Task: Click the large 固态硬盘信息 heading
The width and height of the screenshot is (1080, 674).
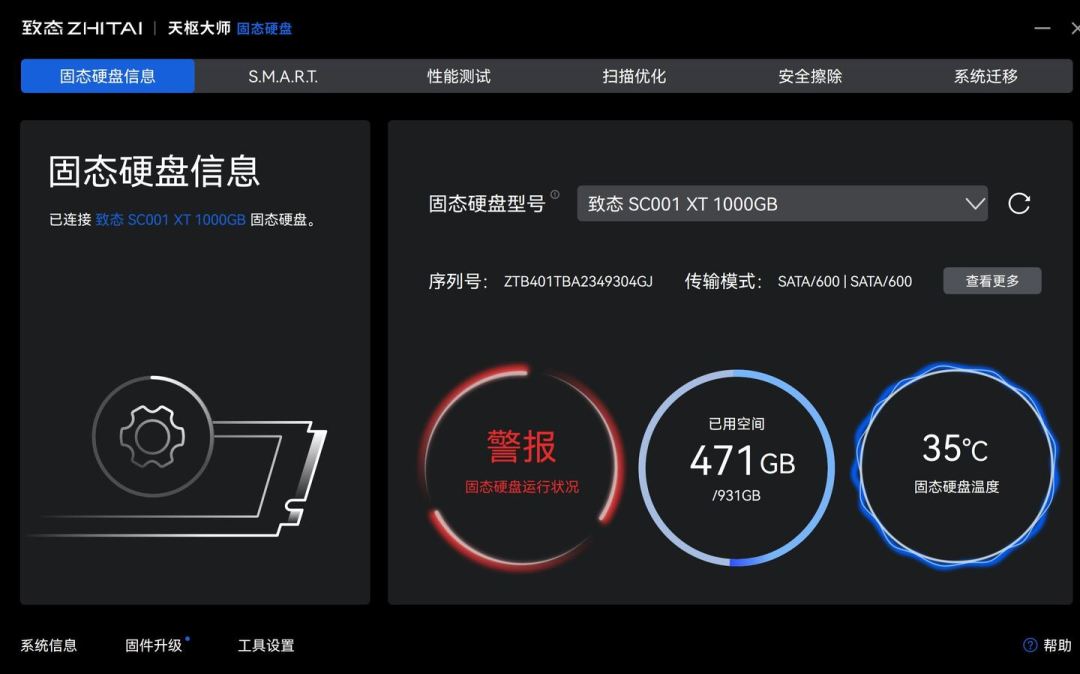Action: [x=154, y=171]
